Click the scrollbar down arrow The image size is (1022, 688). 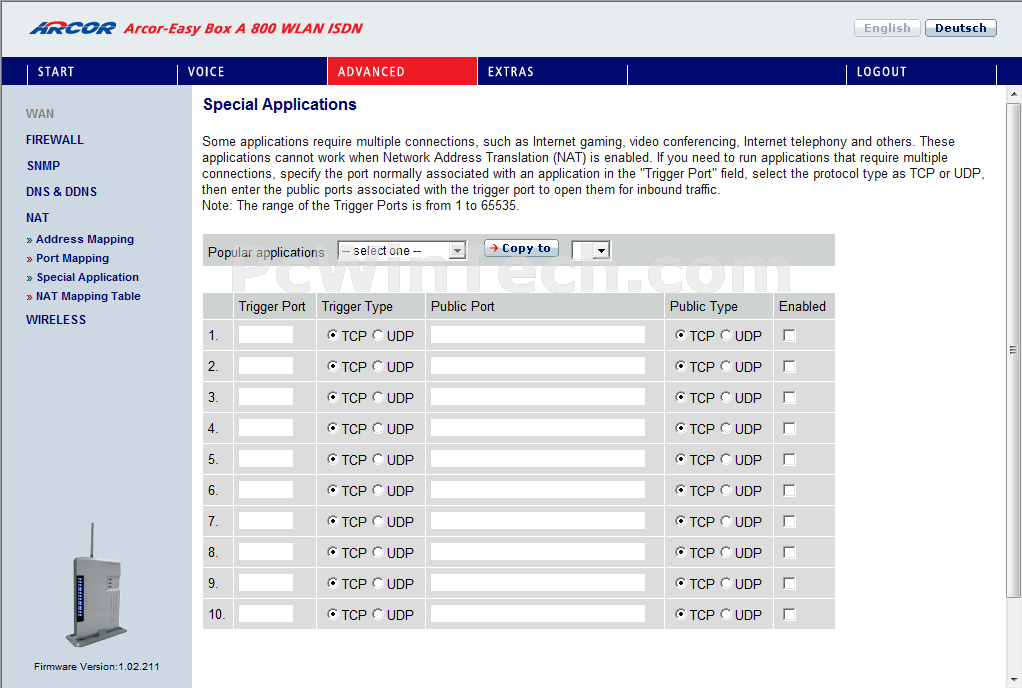click(1013, 681)
